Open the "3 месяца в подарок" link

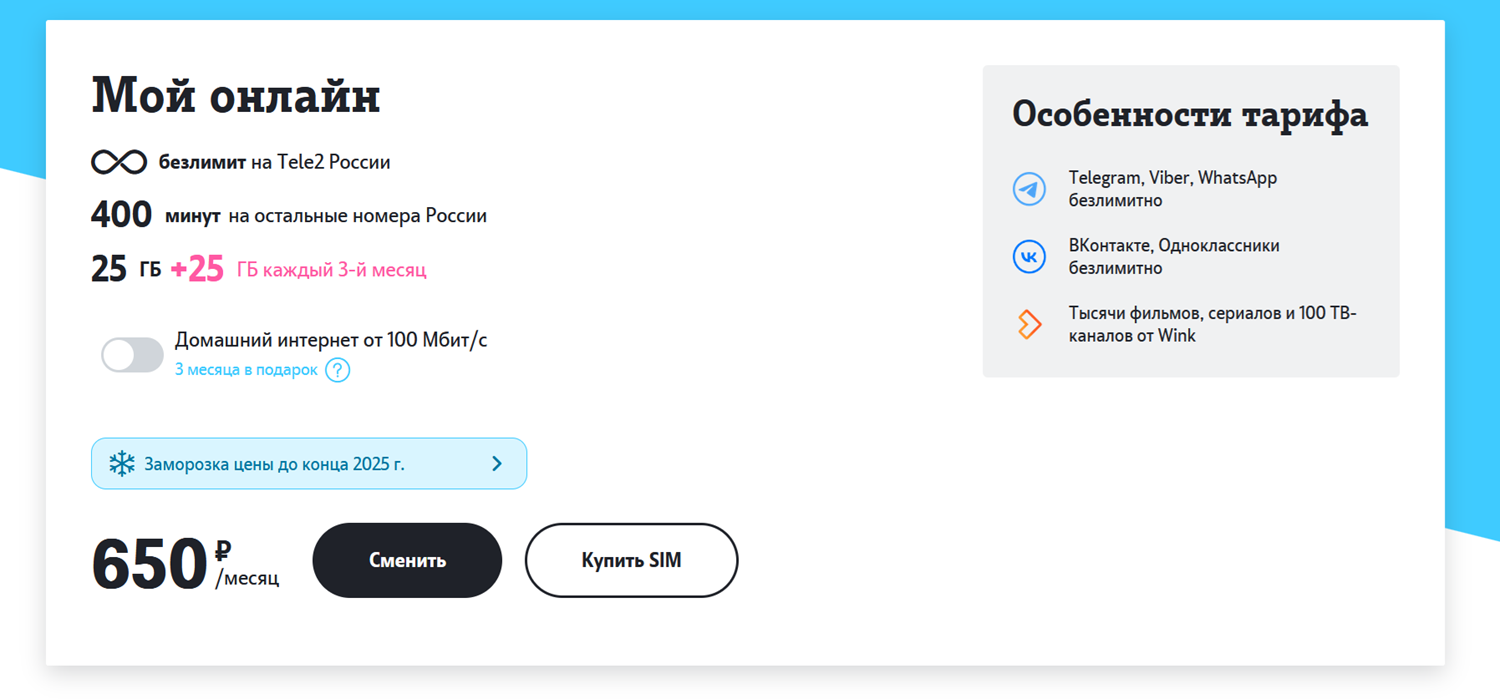(246, 370)
